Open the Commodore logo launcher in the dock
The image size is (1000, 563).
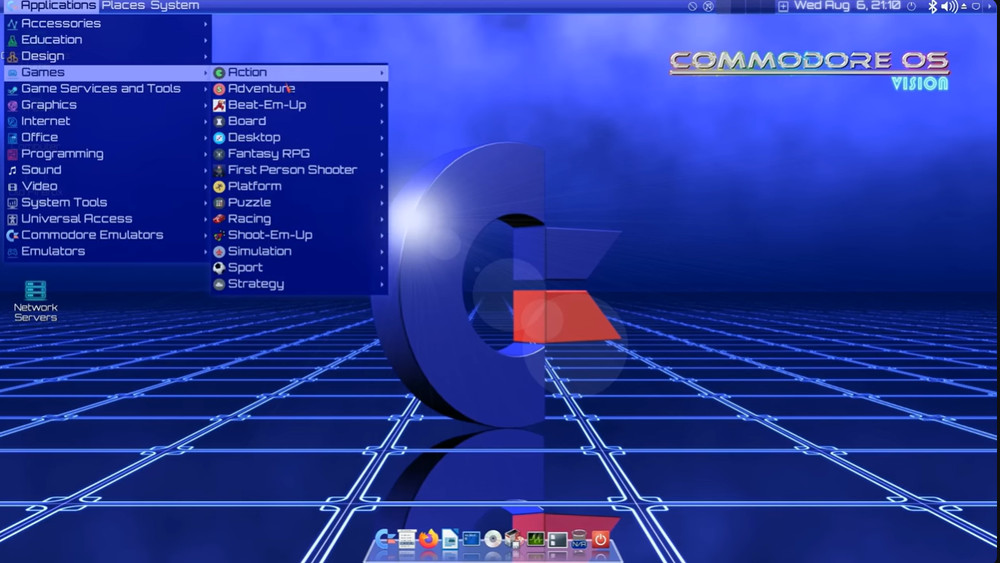point(384,539)
